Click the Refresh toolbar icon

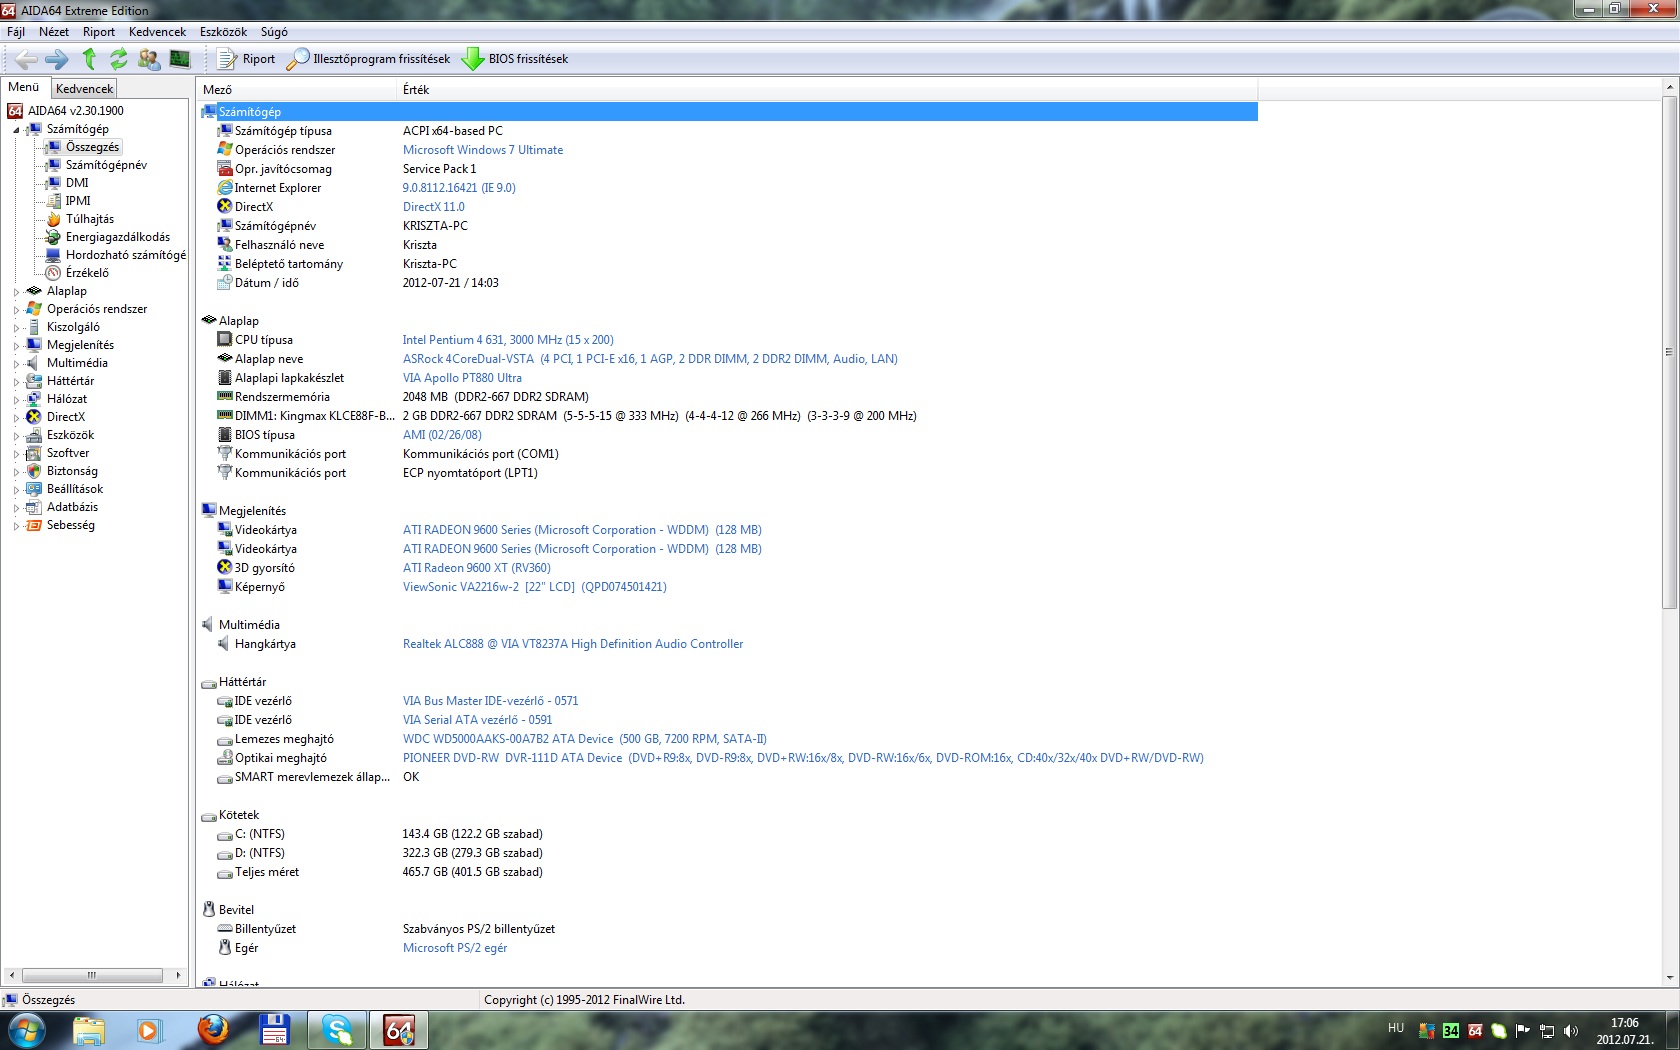click(119, 59)
